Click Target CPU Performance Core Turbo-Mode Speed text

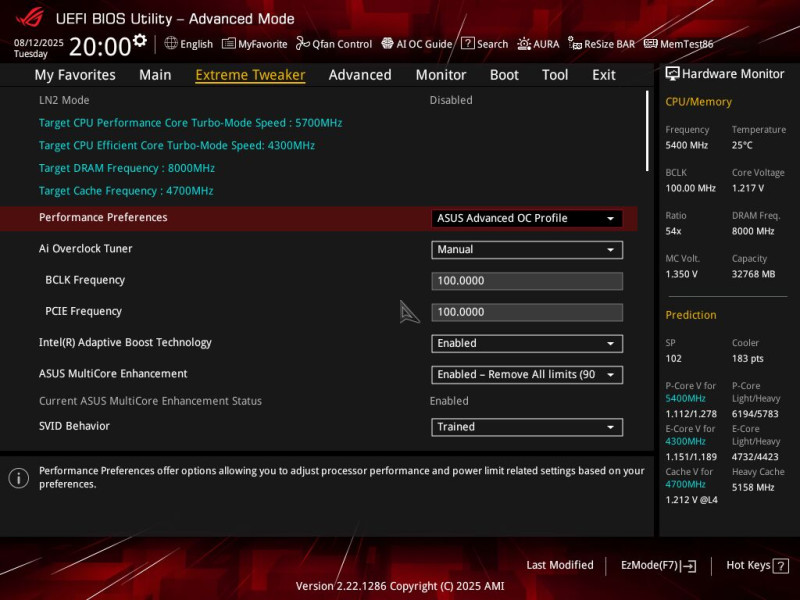(x=190, y=123)
